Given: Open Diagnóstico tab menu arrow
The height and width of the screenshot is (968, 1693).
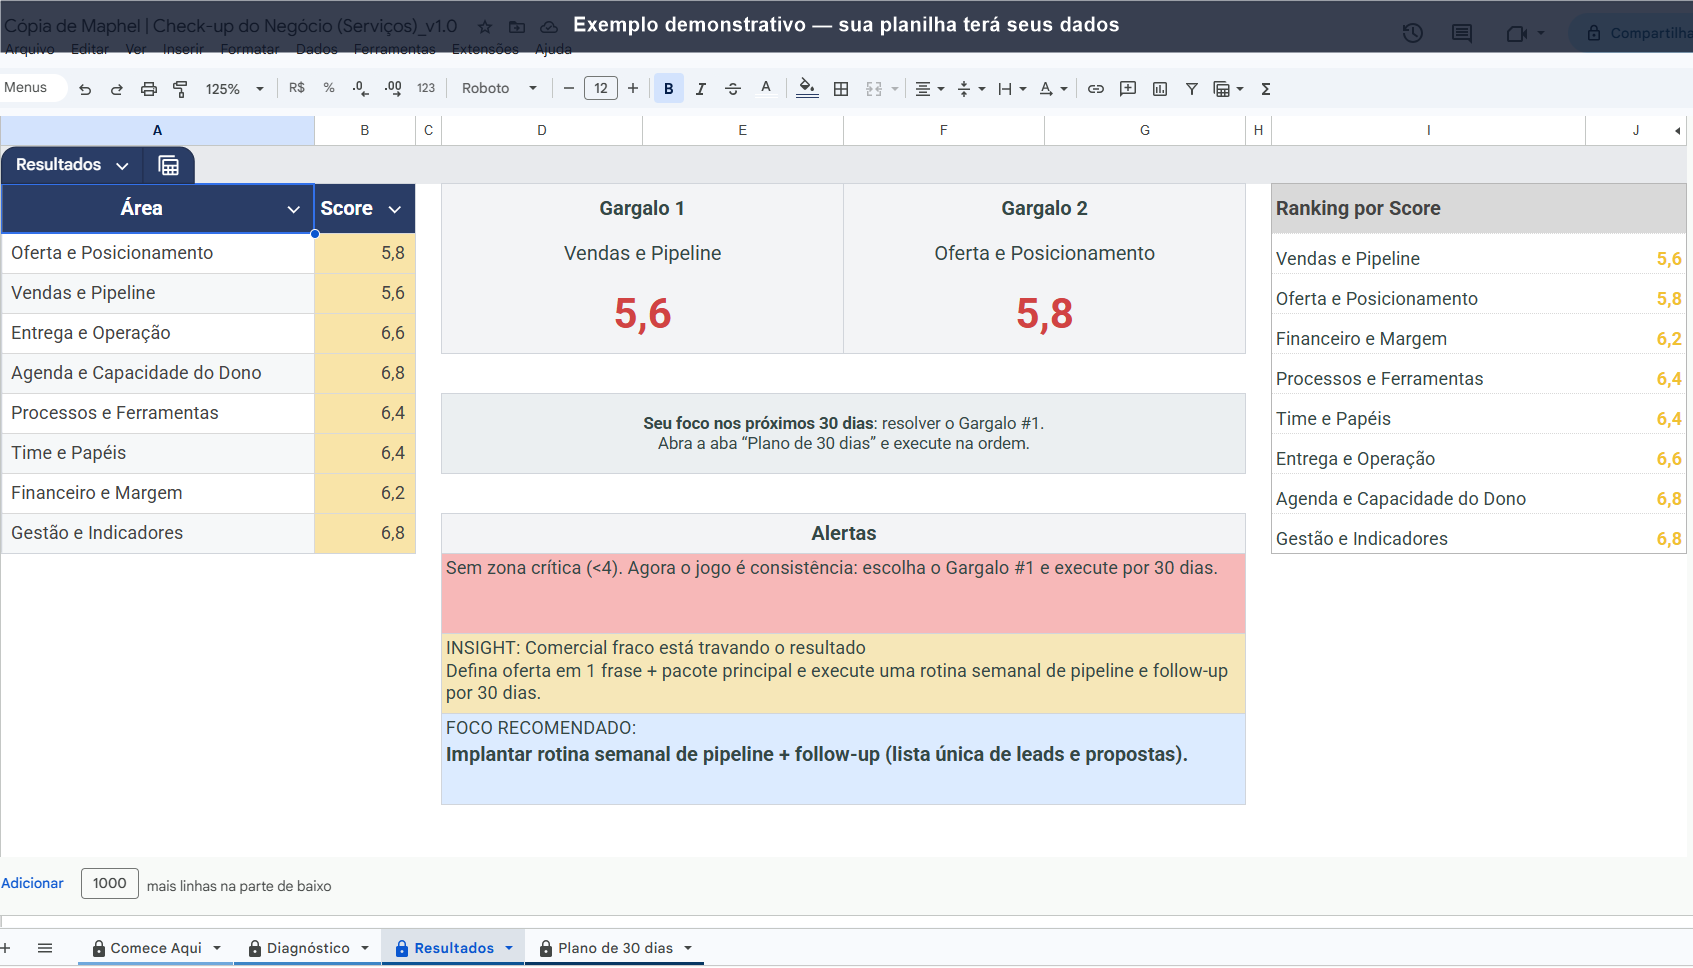Looking at the screenshot, I should (365, 948).
